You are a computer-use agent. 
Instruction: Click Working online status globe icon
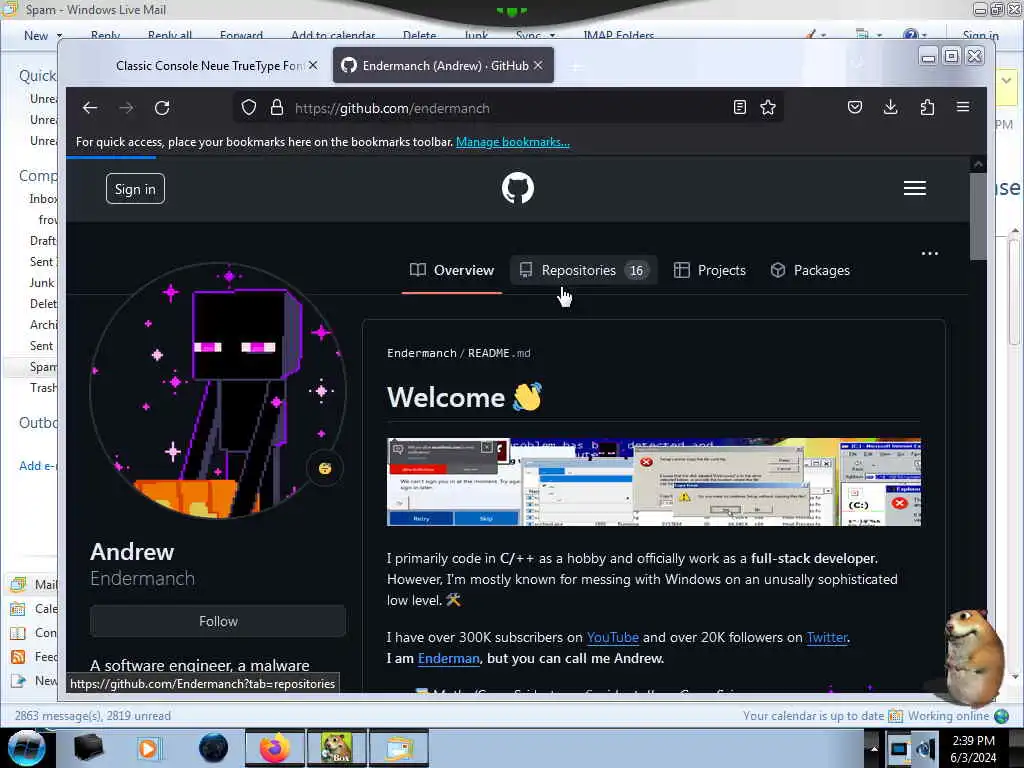(1001, 716)
